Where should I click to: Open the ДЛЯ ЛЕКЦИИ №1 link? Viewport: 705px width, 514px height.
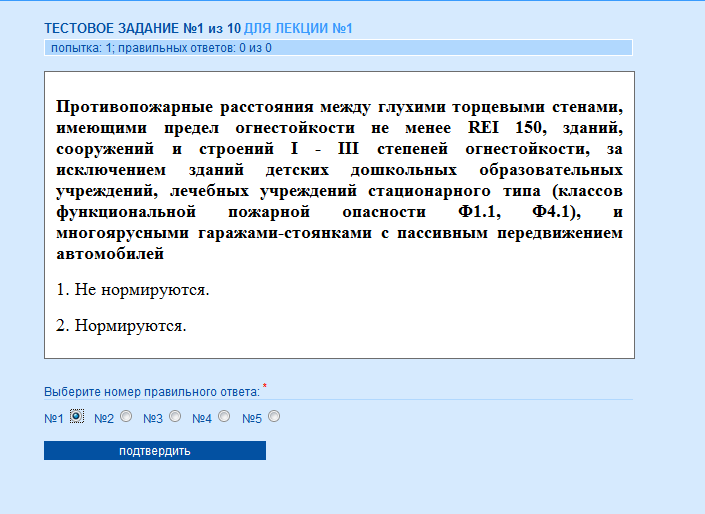(x=298, y=29)
